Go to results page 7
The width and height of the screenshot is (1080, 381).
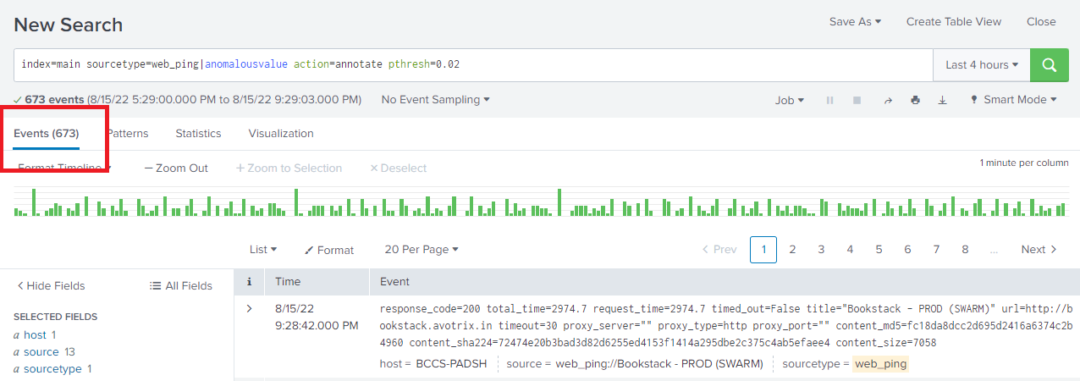936,249
